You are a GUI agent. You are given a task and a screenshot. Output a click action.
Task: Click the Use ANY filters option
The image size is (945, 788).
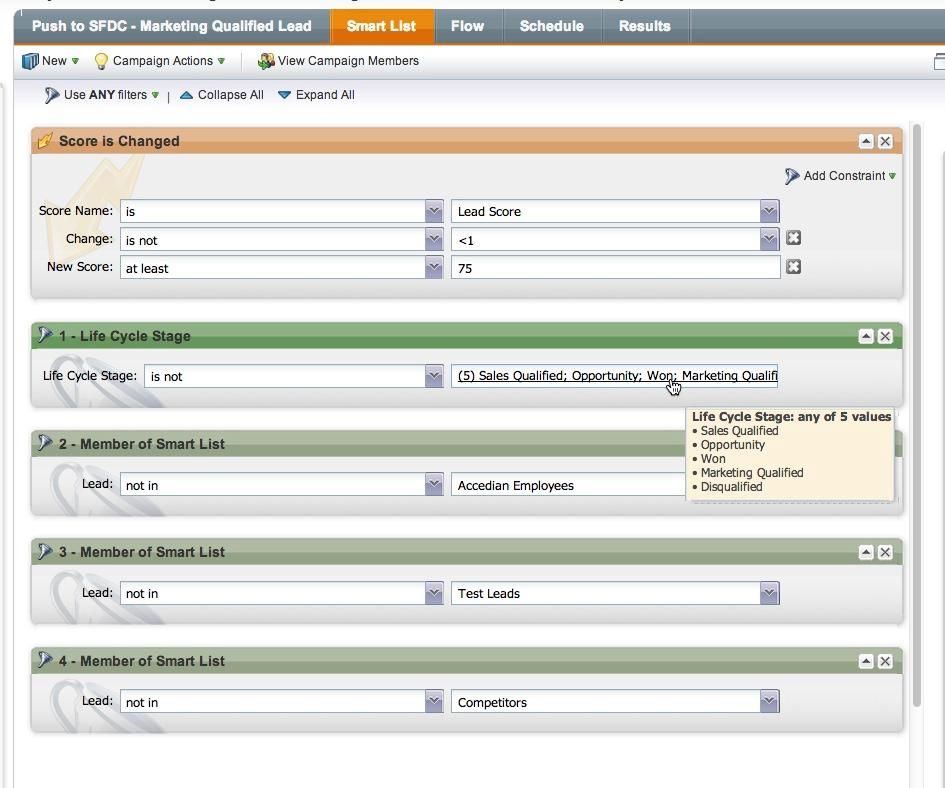tap(102, 95)
